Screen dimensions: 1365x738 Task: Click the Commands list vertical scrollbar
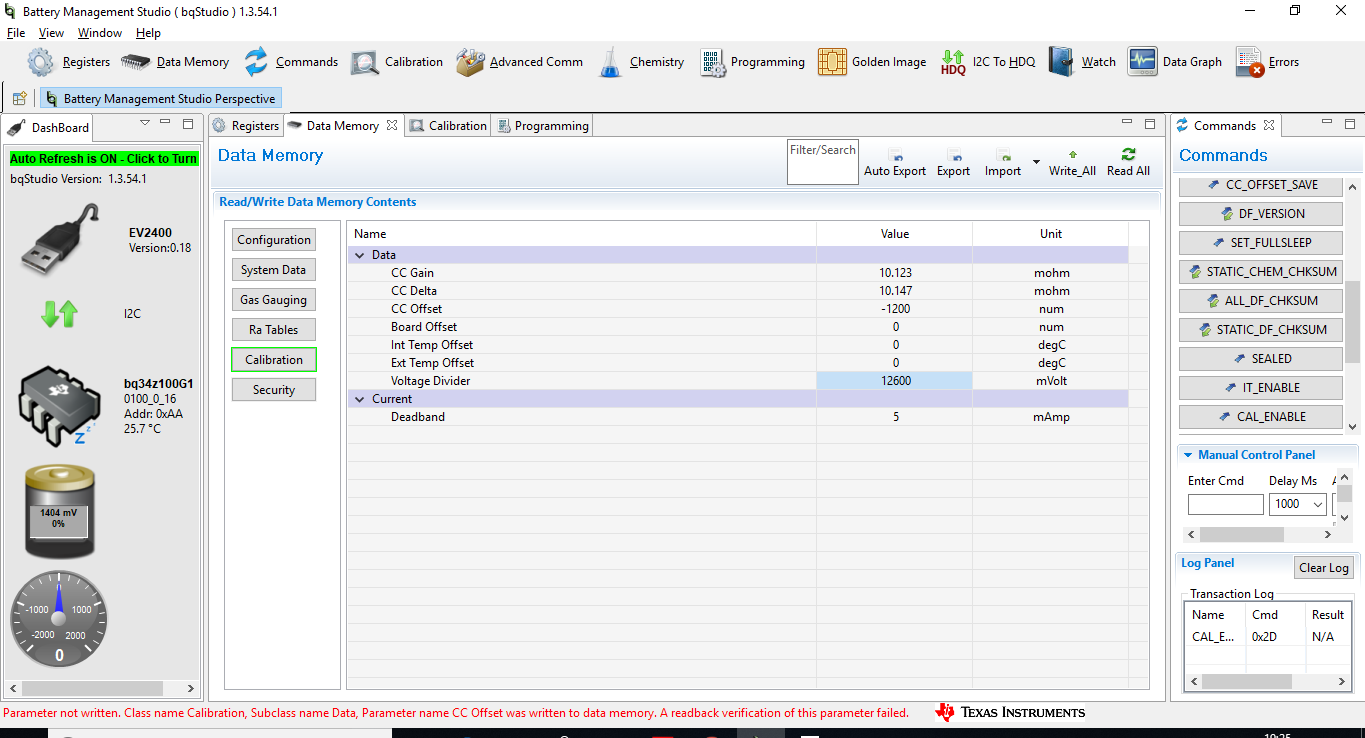pos(1352,305)
